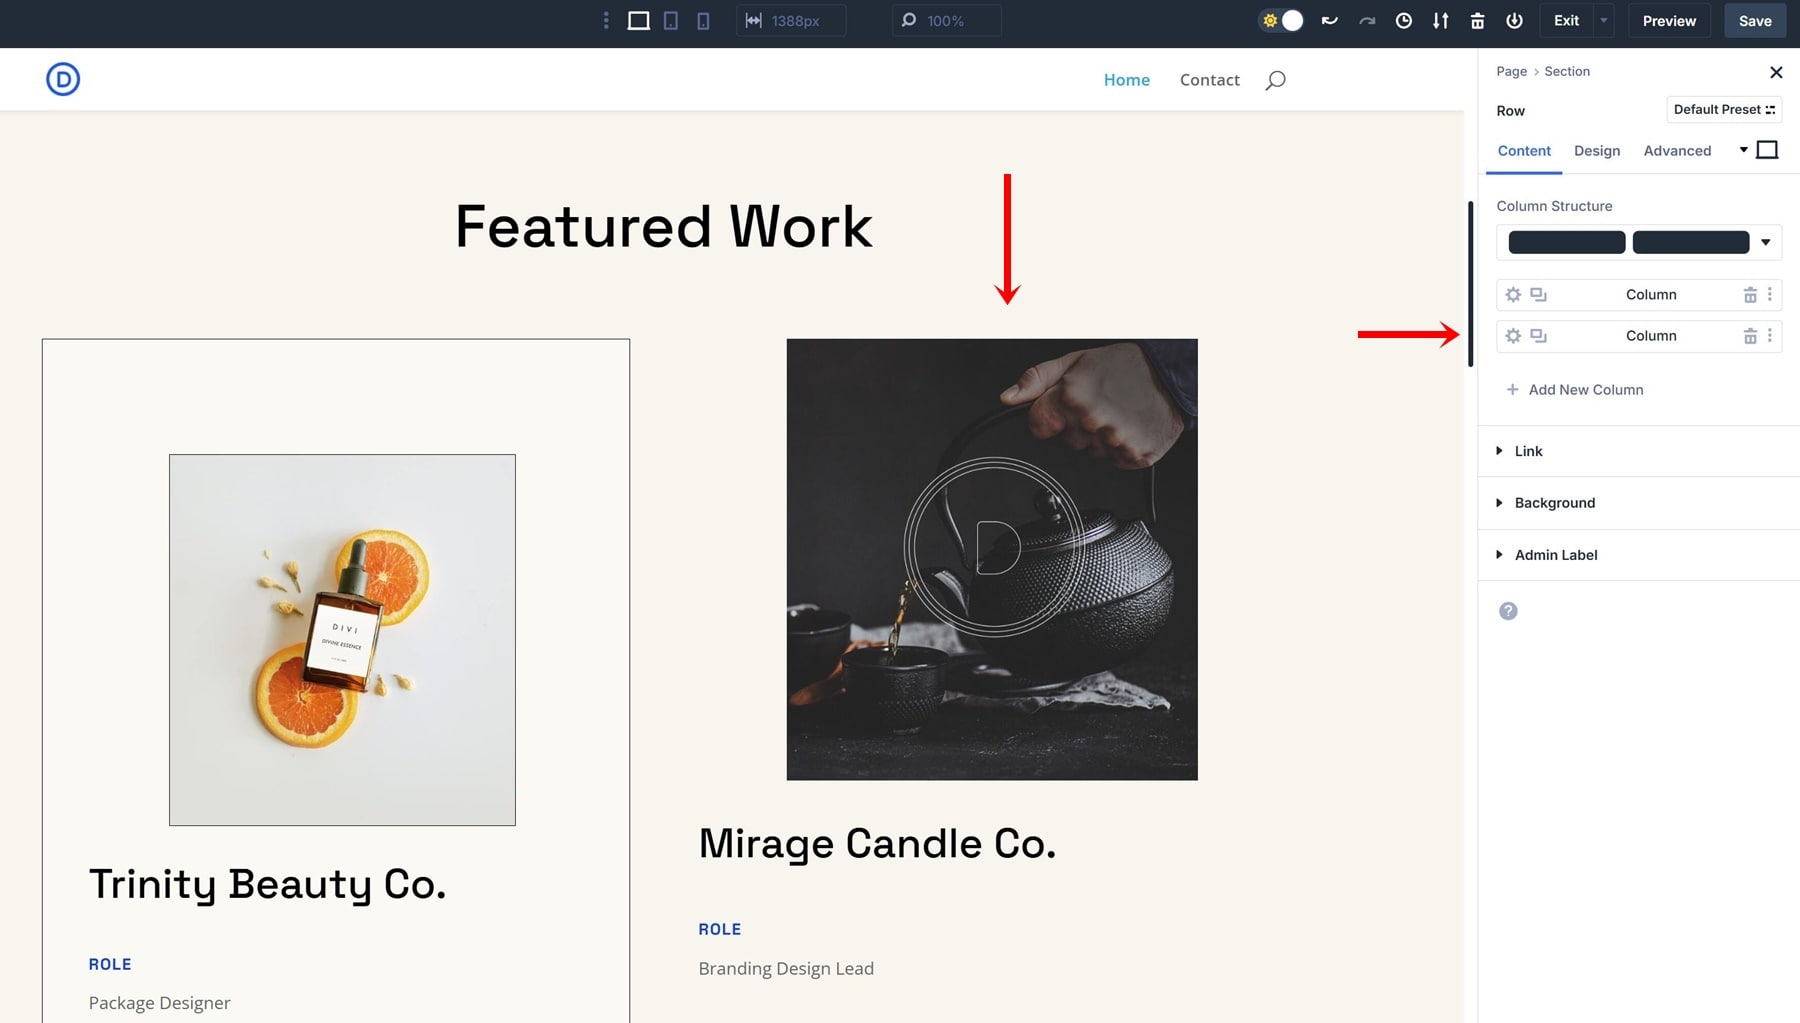Open portability import/export arrows icon
Screen dimensions: 1800x1023
click(1440, 21)
